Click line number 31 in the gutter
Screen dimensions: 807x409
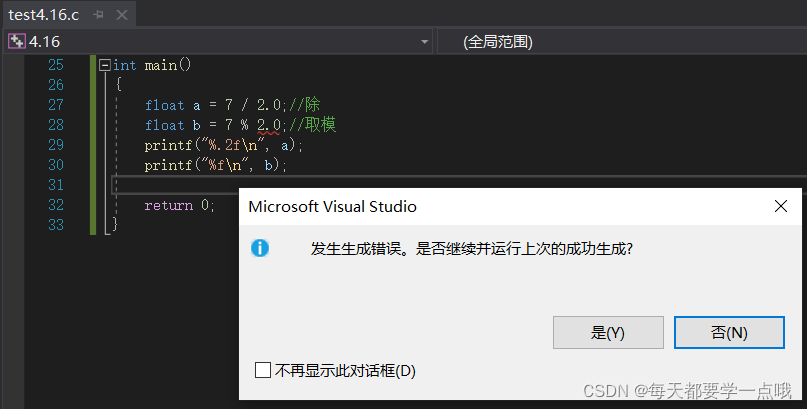[56, 185]
